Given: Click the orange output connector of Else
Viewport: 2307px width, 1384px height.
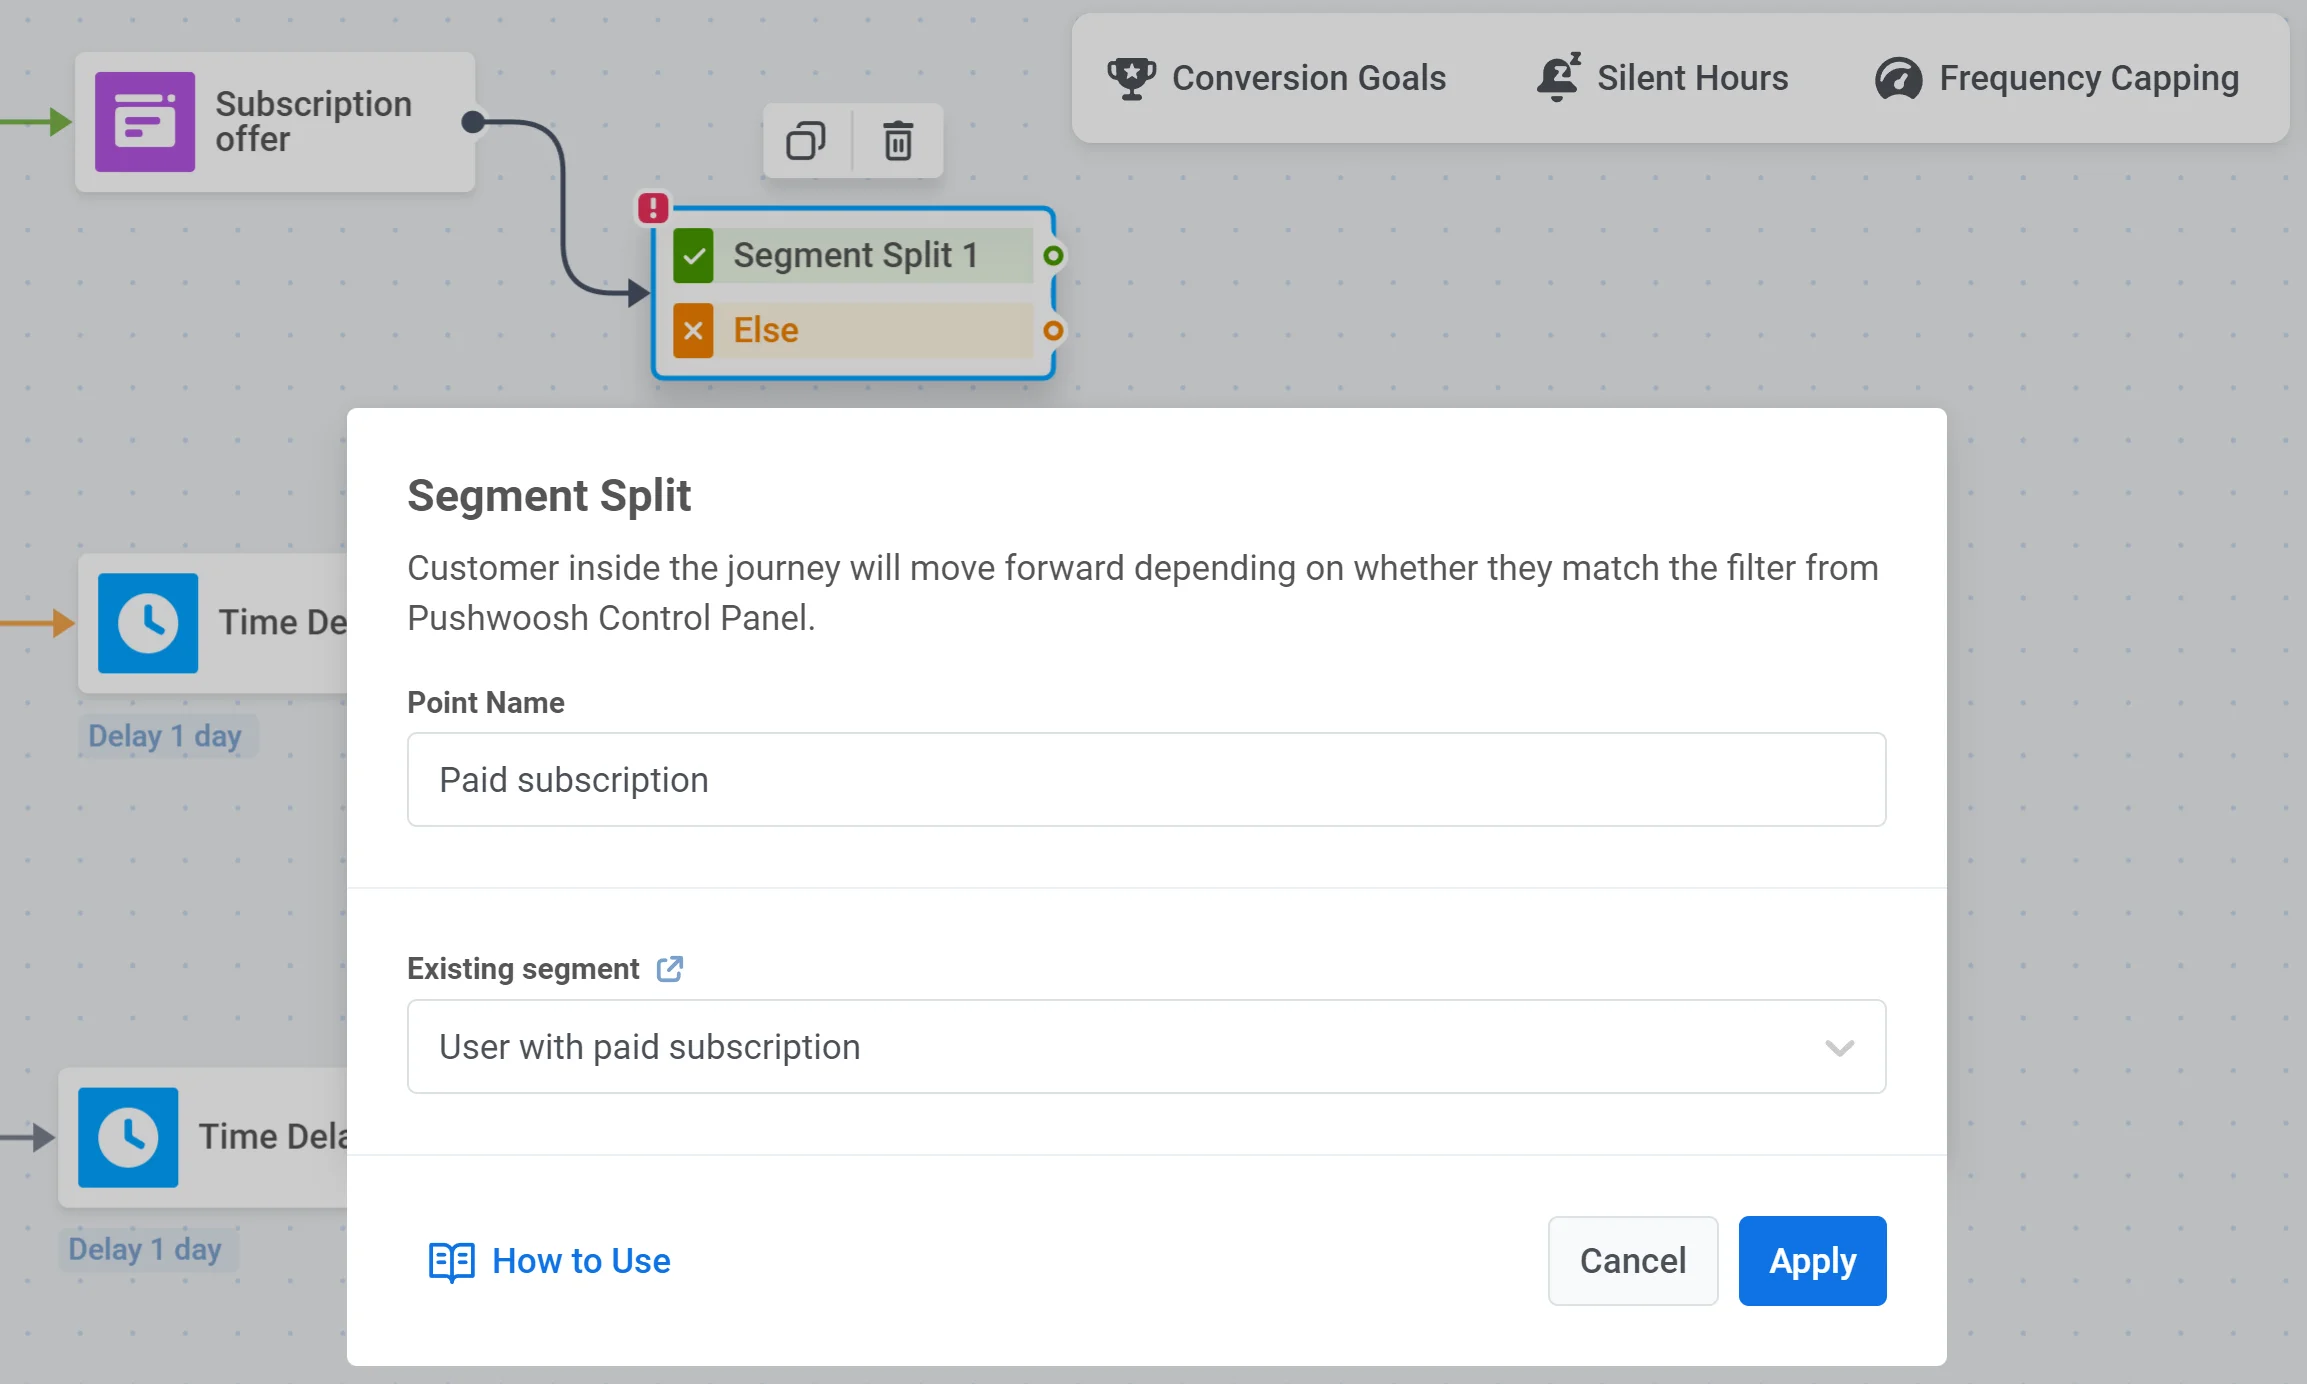Looking at the screenshot, I should pos(1053,331).
